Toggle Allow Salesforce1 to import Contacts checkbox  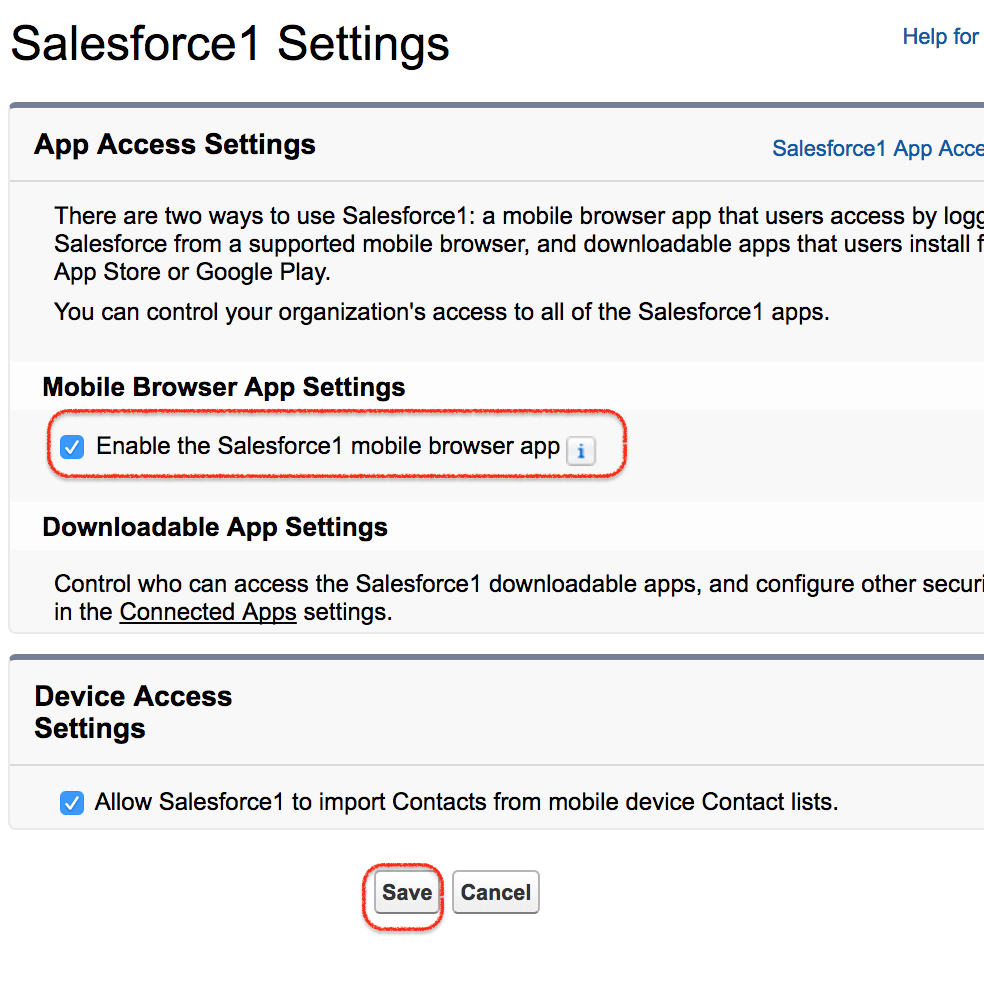[72, 803]
